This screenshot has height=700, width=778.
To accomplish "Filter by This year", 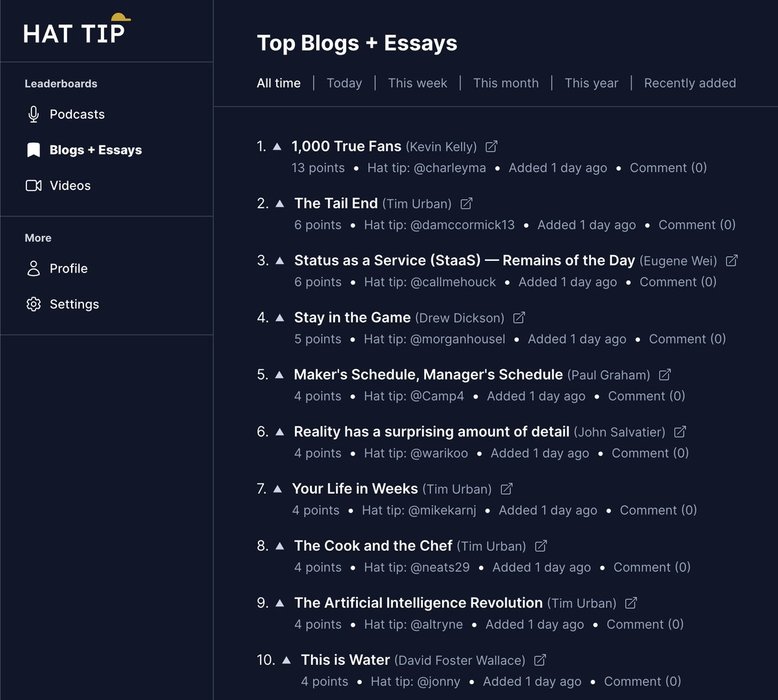I will (x=591, y=83).
